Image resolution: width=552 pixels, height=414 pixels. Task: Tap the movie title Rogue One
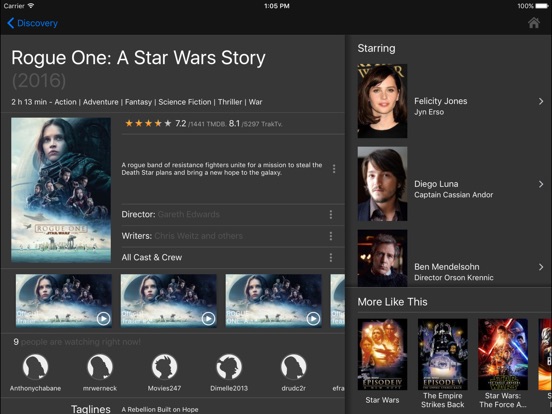click(138, 58)
